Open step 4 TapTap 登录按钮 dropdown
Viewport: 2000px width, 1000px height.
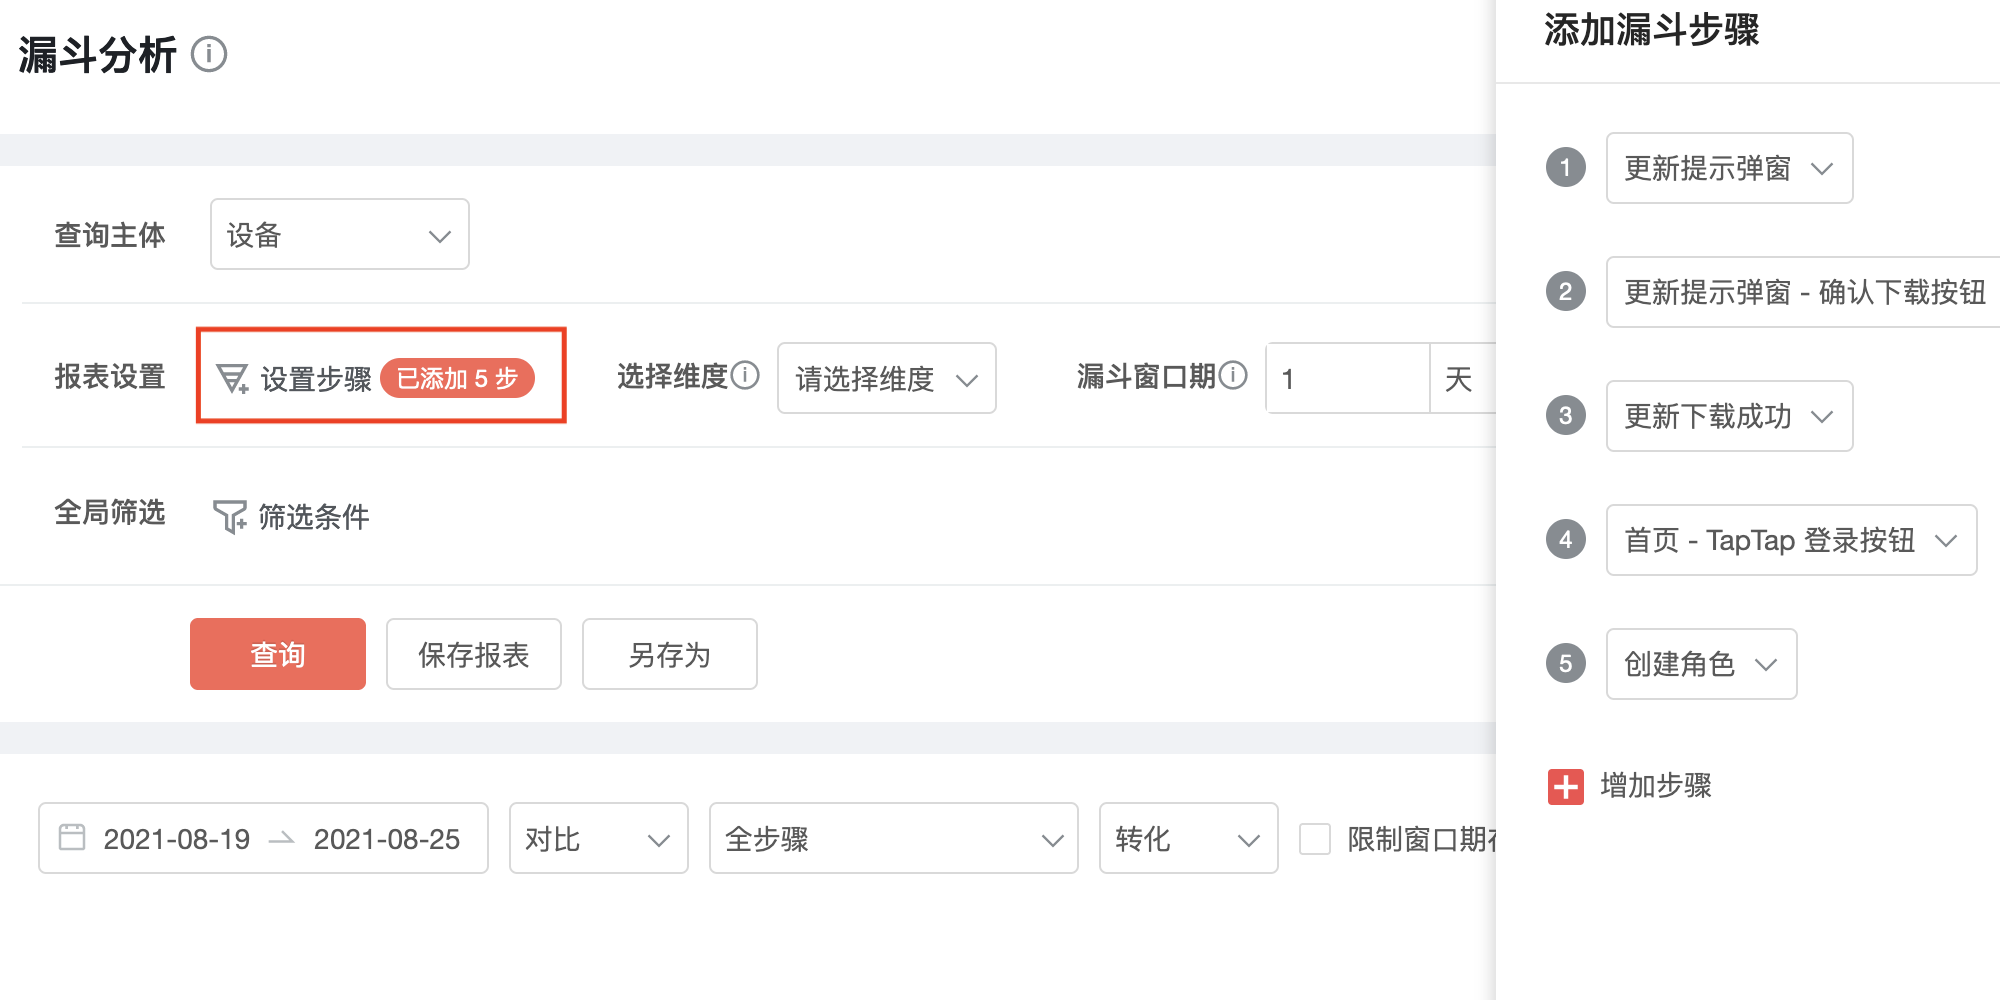[x=1792, y=540]
